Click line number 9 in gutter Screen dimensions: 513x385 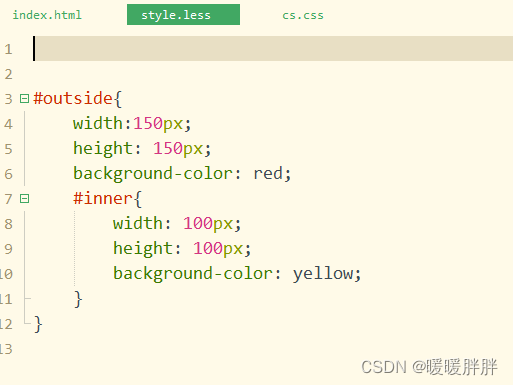[x=9, y=249]
